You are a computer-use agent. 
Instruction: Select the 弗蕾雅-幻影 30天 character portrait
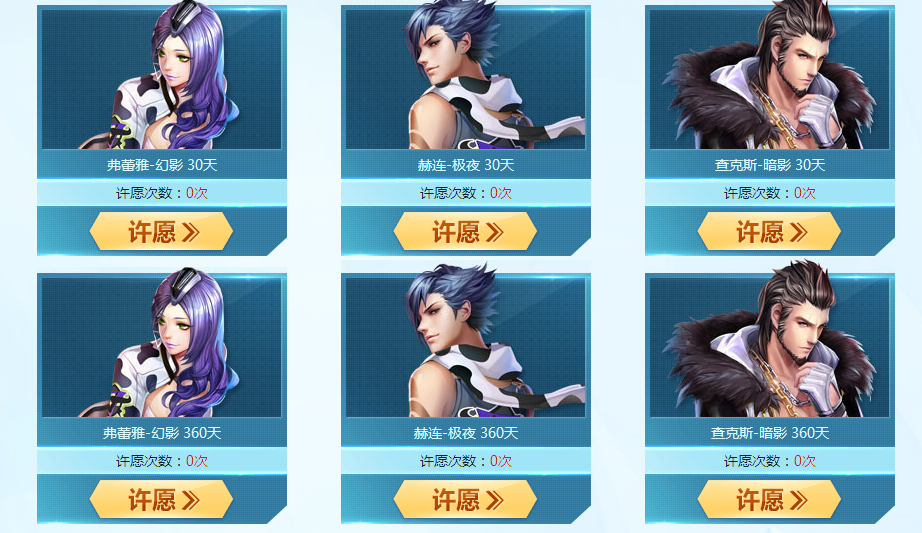click(x=162, y=79)
